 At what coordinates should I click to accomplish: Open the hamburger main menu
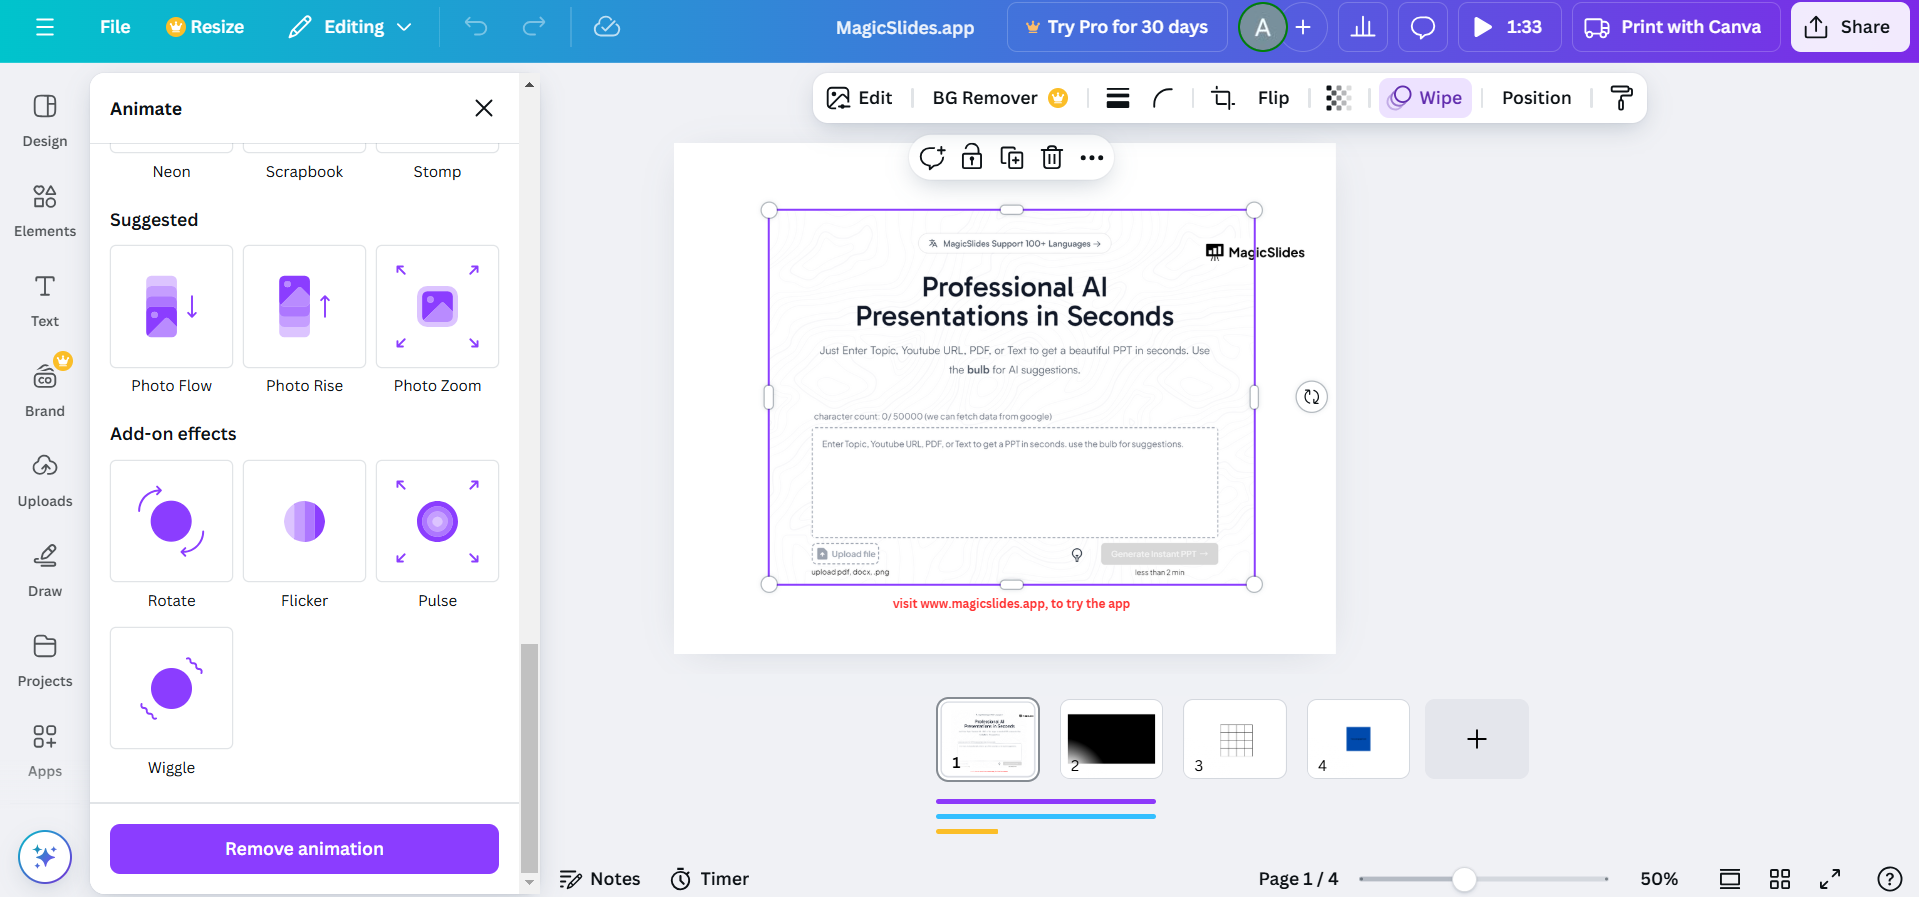[x=45, y=27]
